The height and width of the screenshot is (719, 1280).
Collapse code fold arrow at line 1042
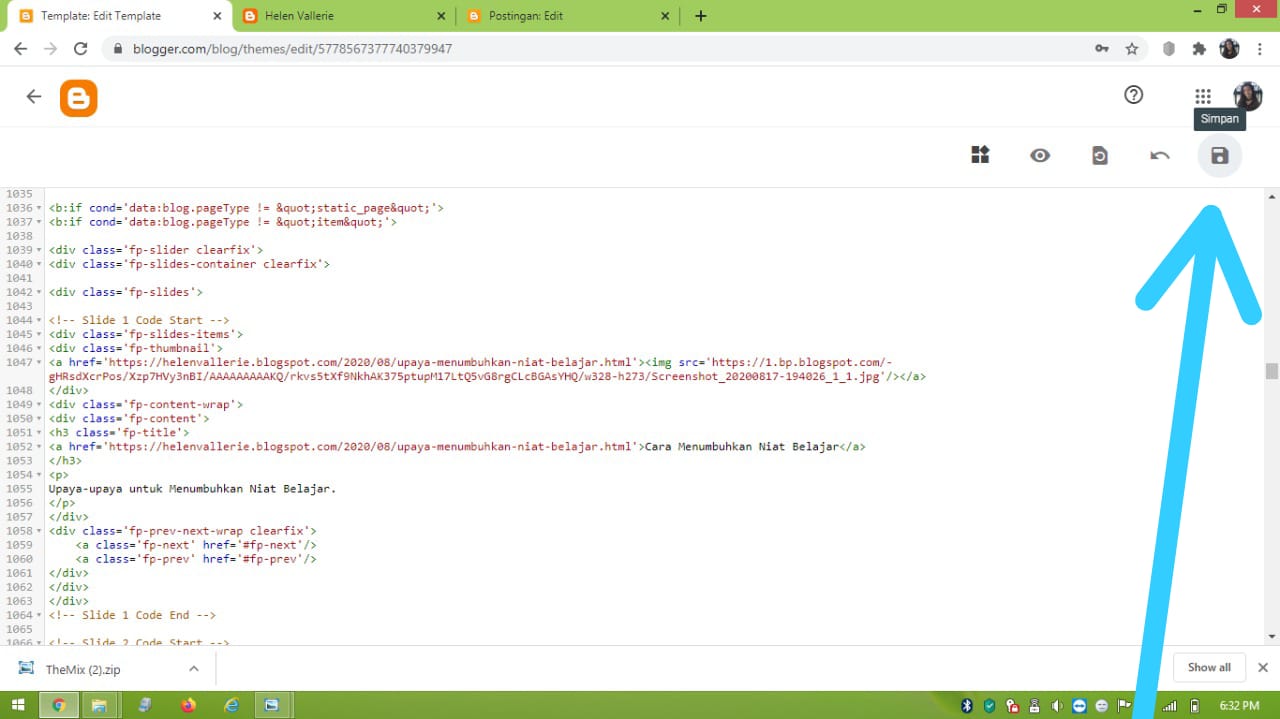(x=39, y=292)
